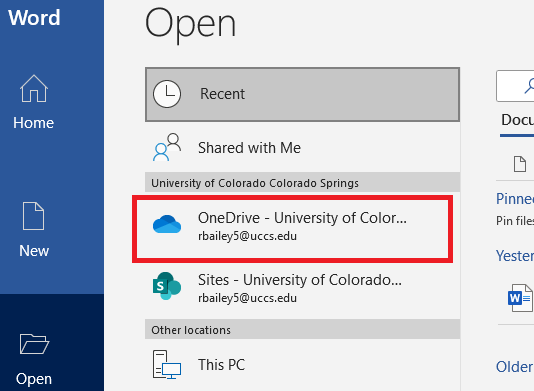Choose Shared with Me location

click(x=302, y=147)
